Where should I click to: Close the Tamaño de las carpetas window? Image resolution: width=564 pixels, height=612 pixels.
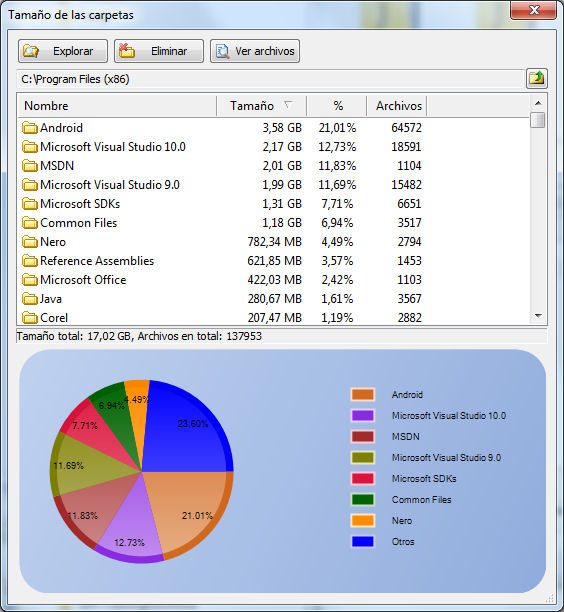coord(534,10)
